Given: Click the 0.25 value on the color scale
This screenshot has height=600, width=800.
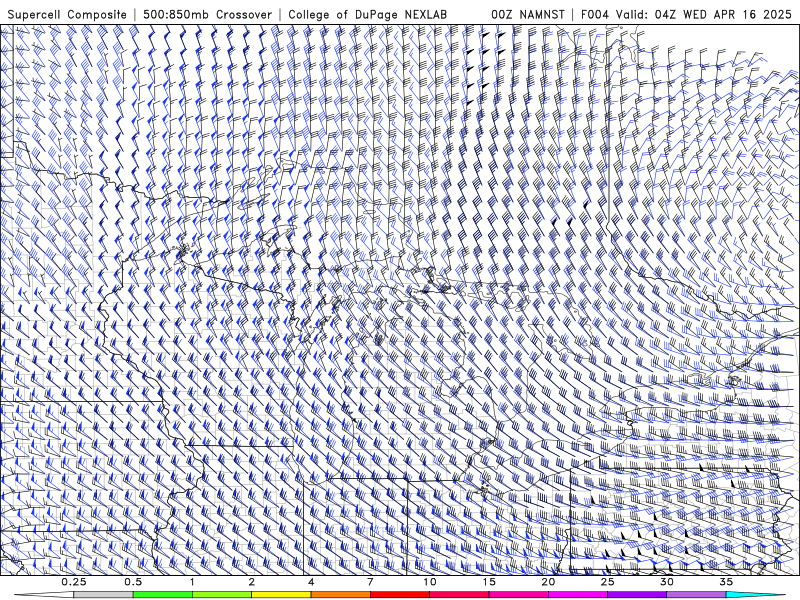Looking at the screenshot, I should 74,582.
